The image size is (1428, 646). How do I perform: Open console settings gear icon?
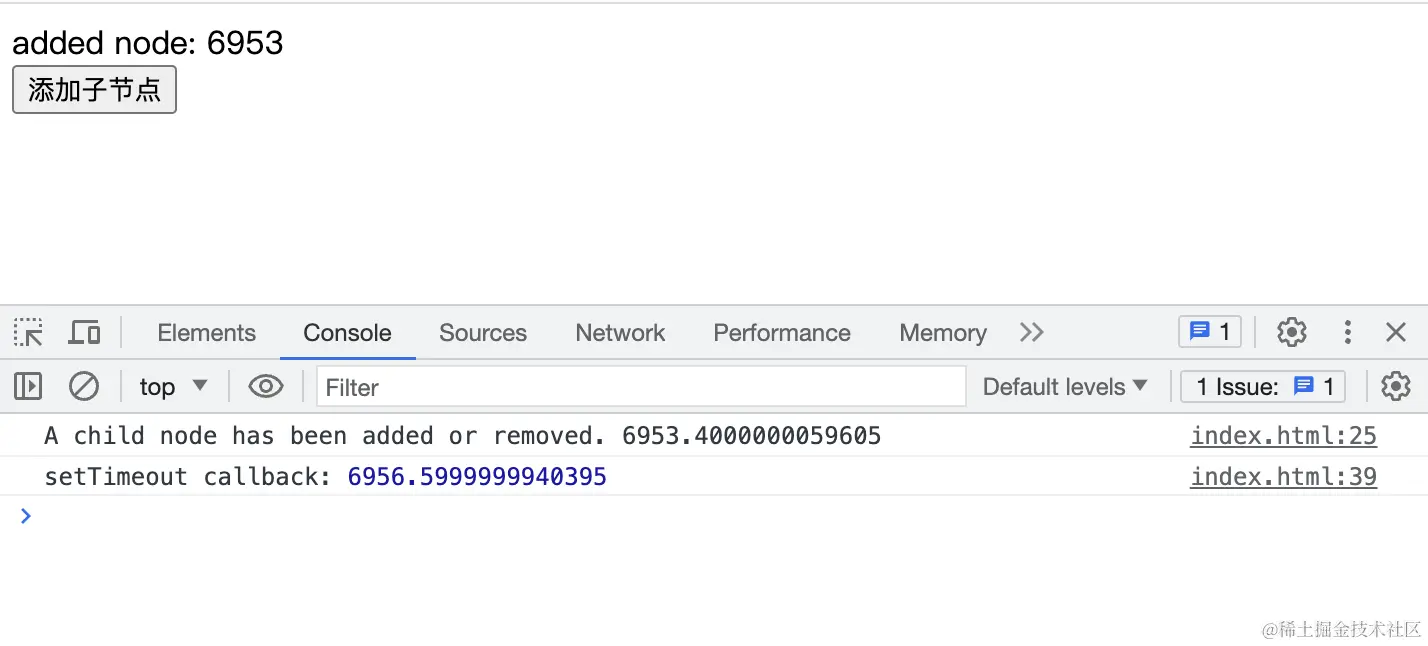[1396, 386]
